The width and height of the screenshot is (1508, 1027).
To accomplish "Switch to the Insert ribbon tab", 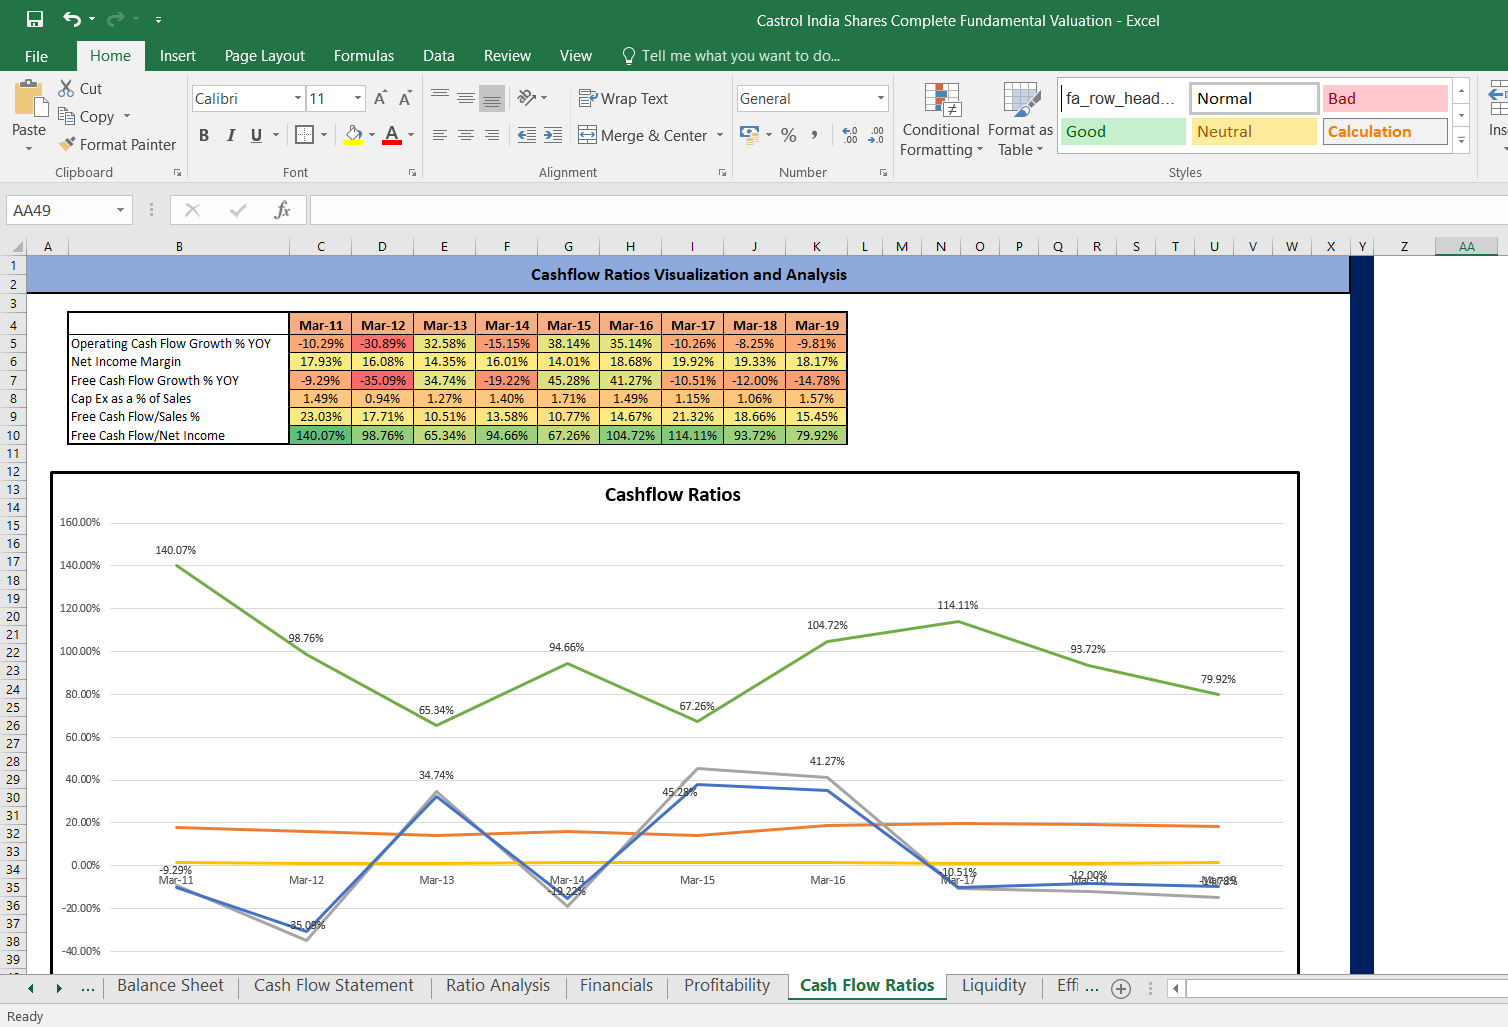I will click(x=178, y=56).
